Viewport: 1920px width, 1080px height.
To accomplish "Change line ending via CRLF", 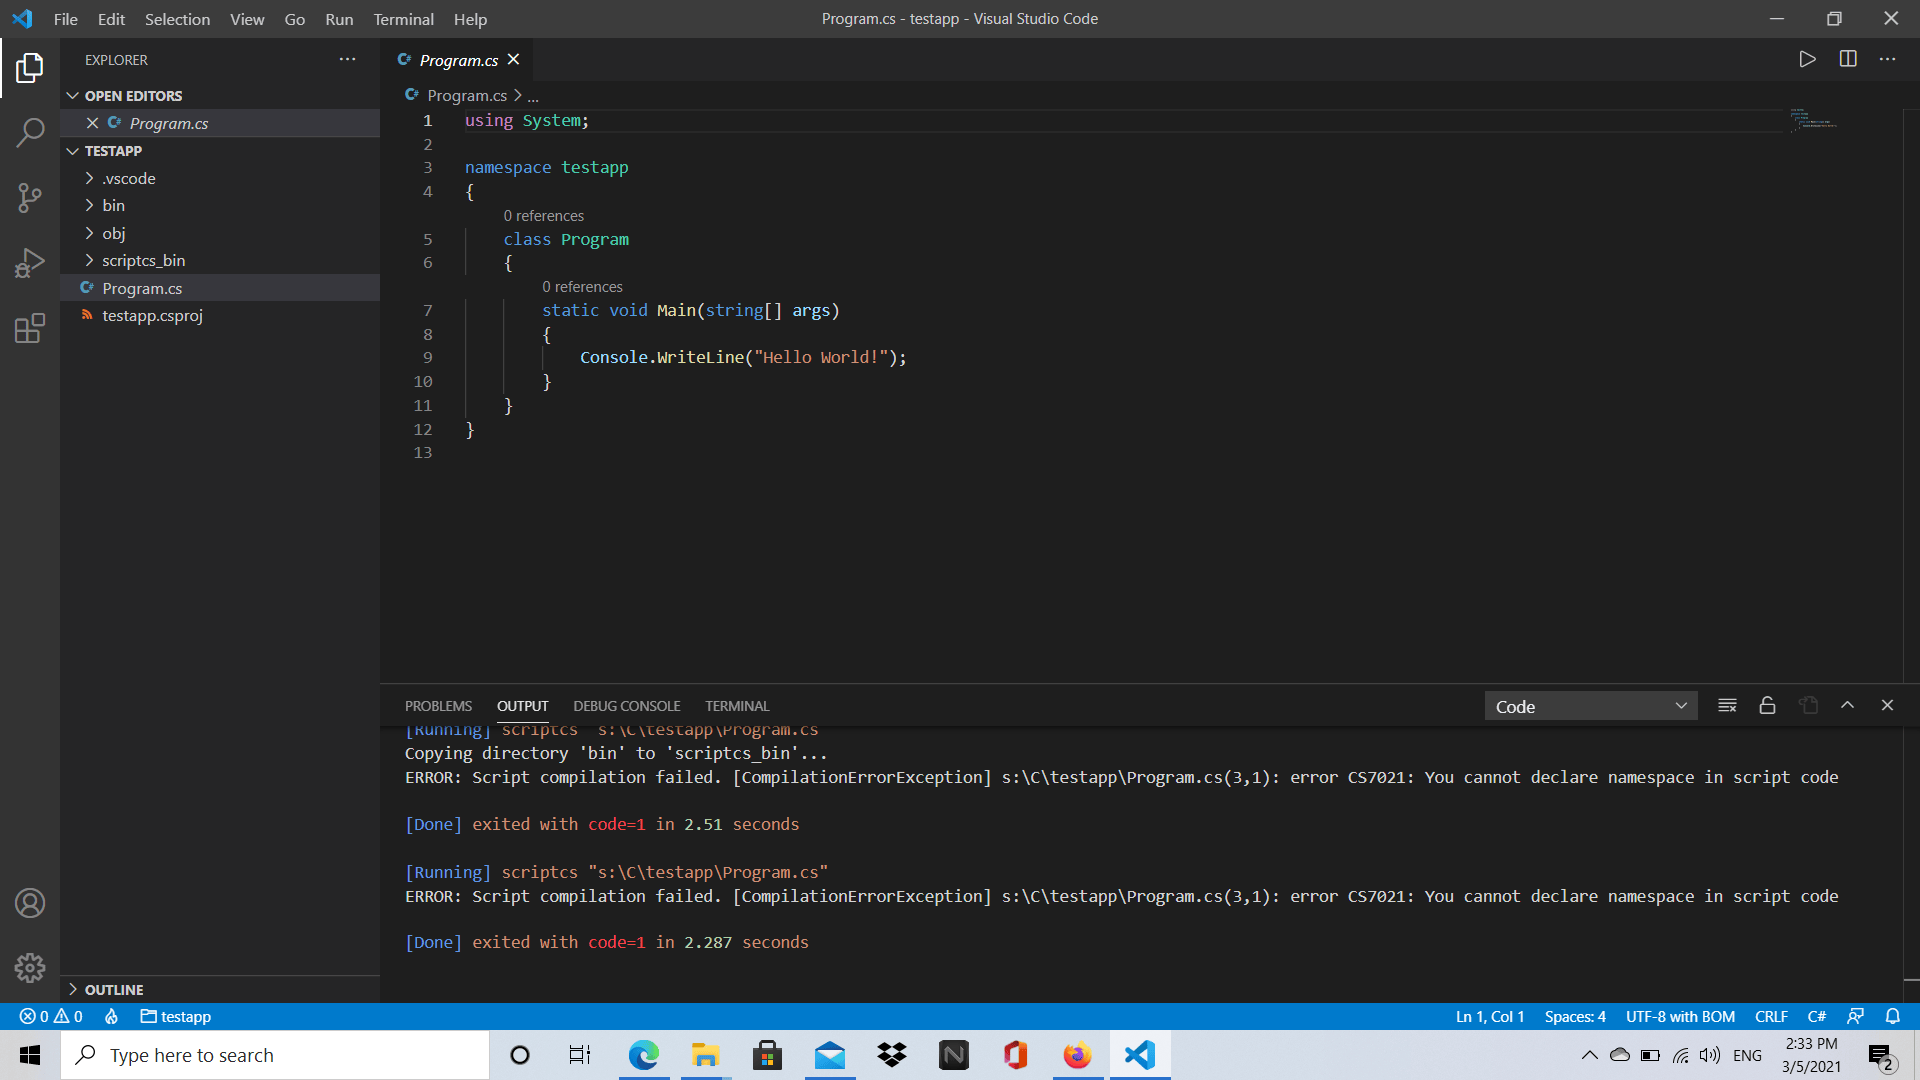I will (1771, 1016).
